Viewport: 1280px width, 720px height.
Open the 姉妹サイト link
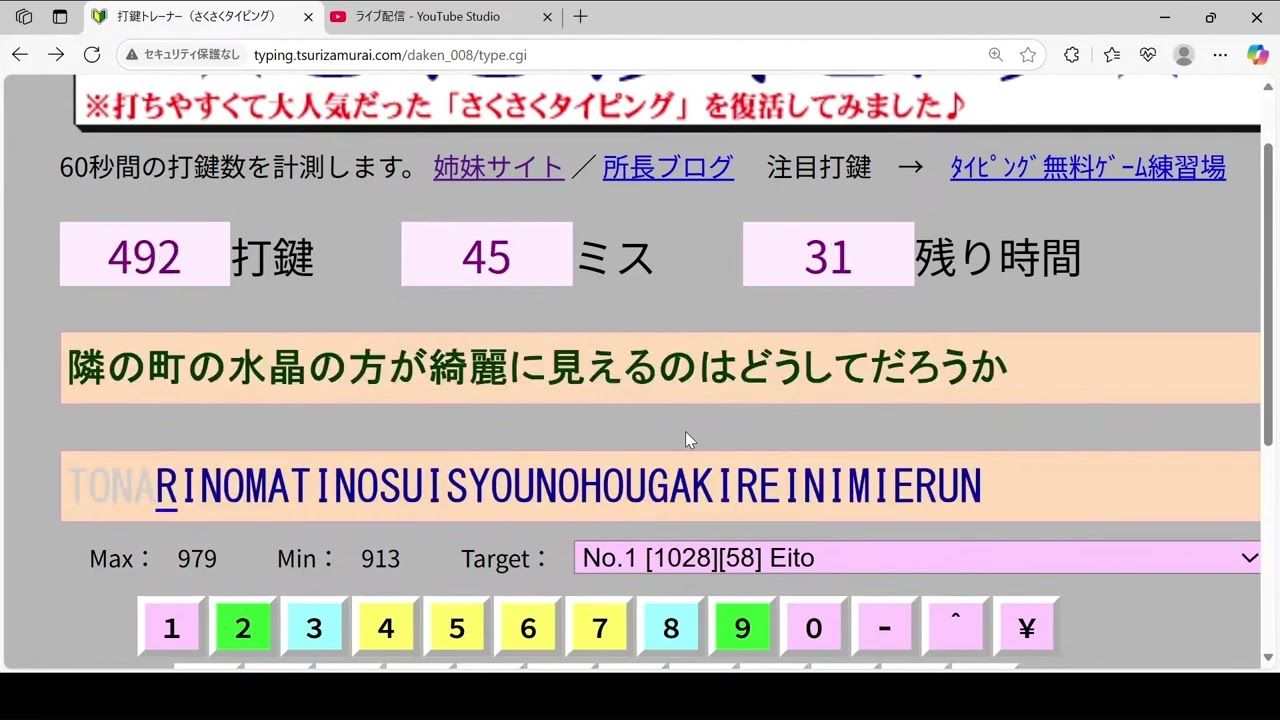pos(499,167)
